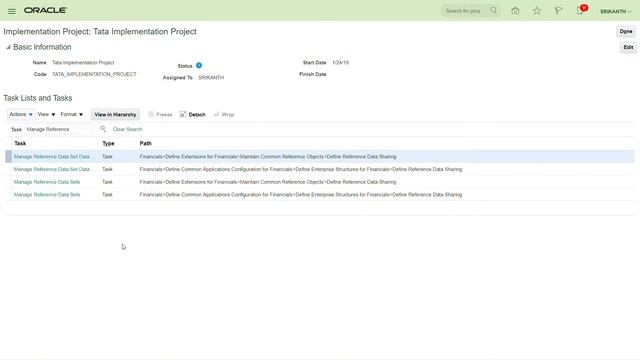Open first Manage Reference Data Set Data task

coord(54,156)
